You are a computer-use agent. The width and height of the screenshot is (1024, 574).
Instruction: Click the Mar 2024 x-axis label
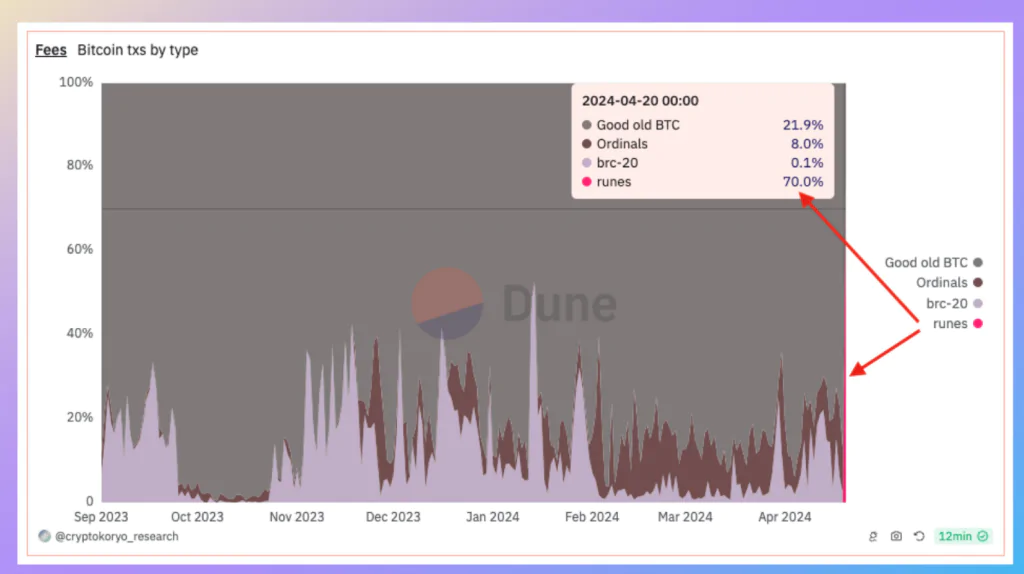[685, 517]
